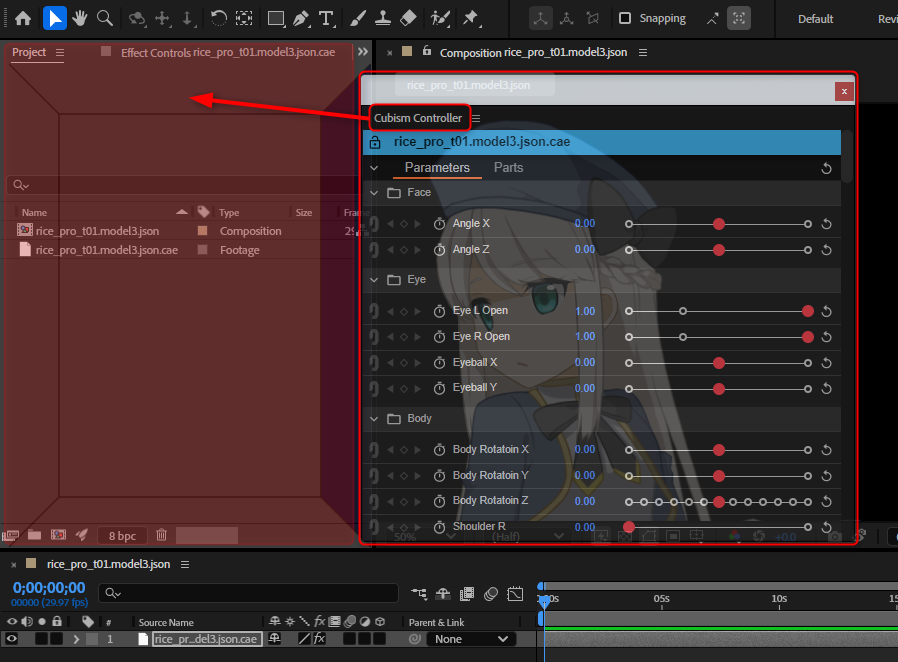Screen dimensions: 898x662
Task: Select the Hand tool
Action: [80, 18]
